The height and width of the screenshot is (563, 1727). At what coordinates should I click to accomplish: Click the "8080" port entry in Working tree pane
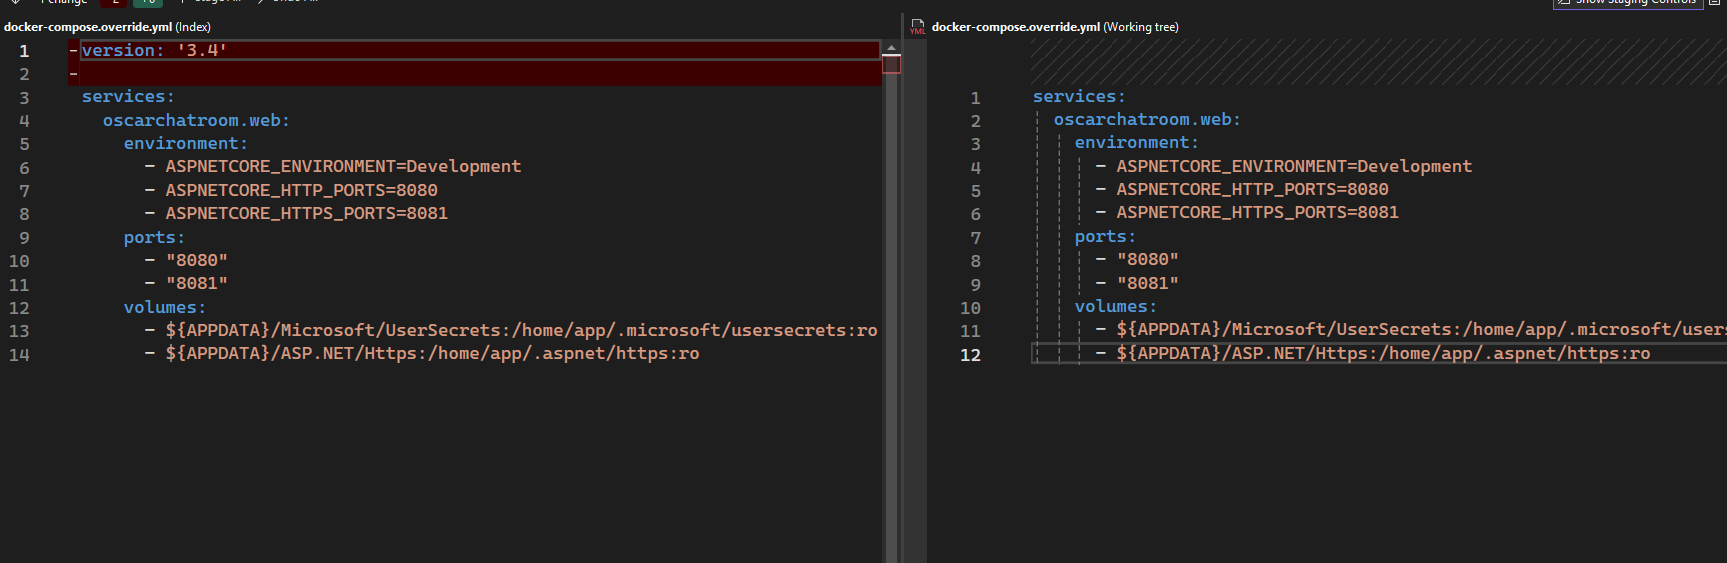(x=1147, y=260)
